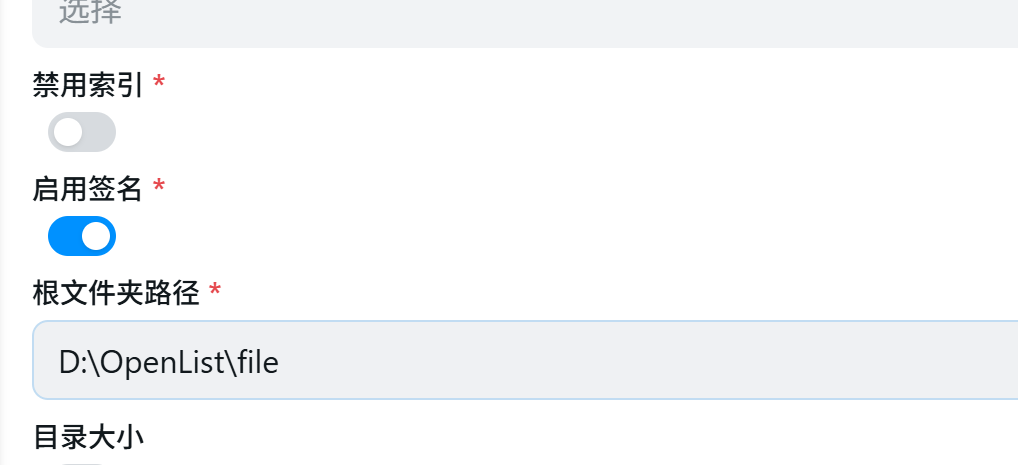Viewport: 1018px width, 465px height.
Task: Click the 禁用索引 label
Action: pos(88,85)
